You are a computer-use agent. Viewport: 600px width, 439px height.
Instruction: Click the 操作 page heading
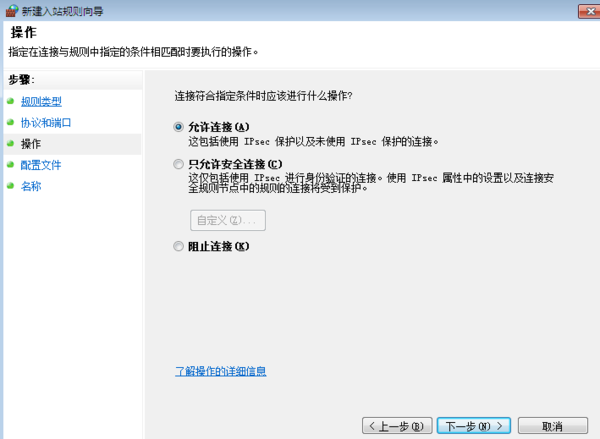(24, 32)
